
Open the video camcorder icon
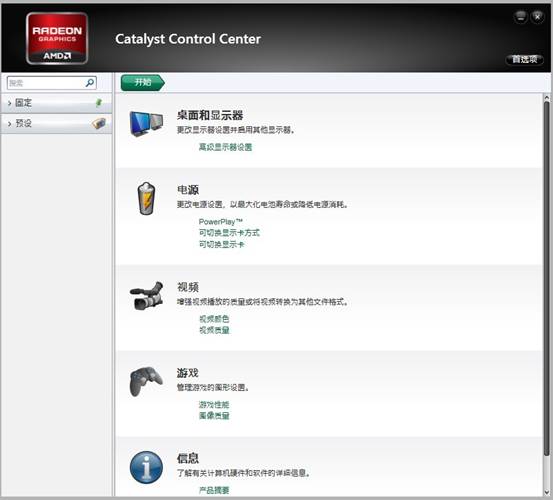point(146,295)
